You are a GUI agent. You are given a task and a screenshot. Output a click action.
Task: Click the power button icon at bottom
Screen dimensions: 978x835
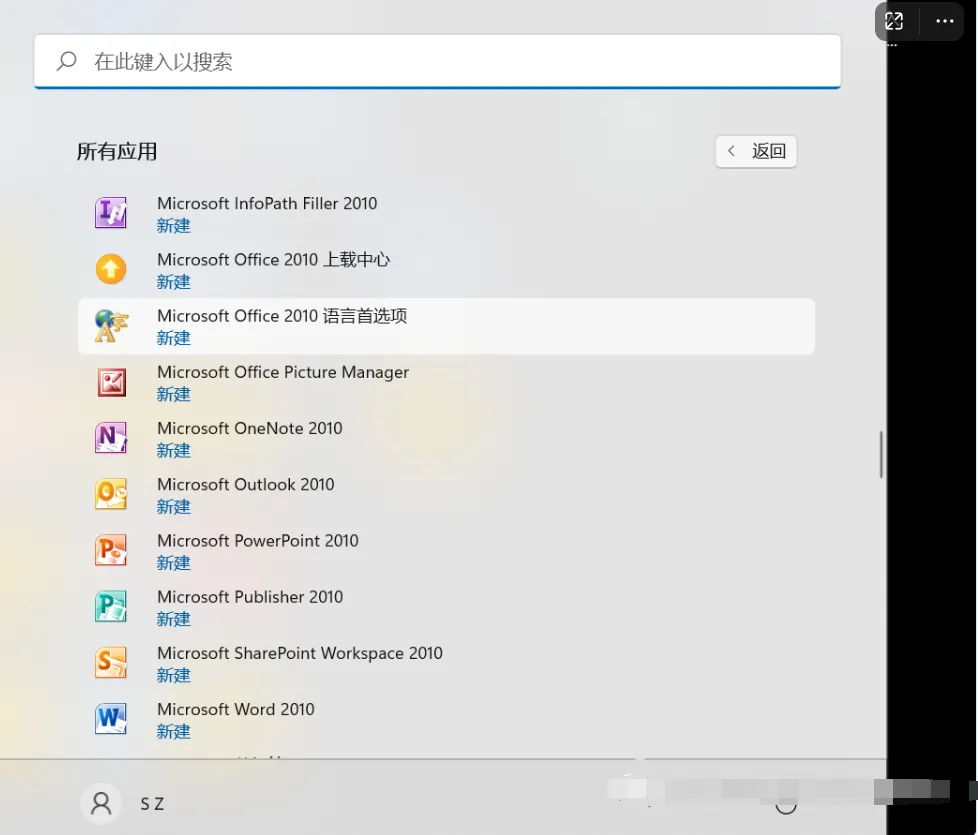pos(786,804)
